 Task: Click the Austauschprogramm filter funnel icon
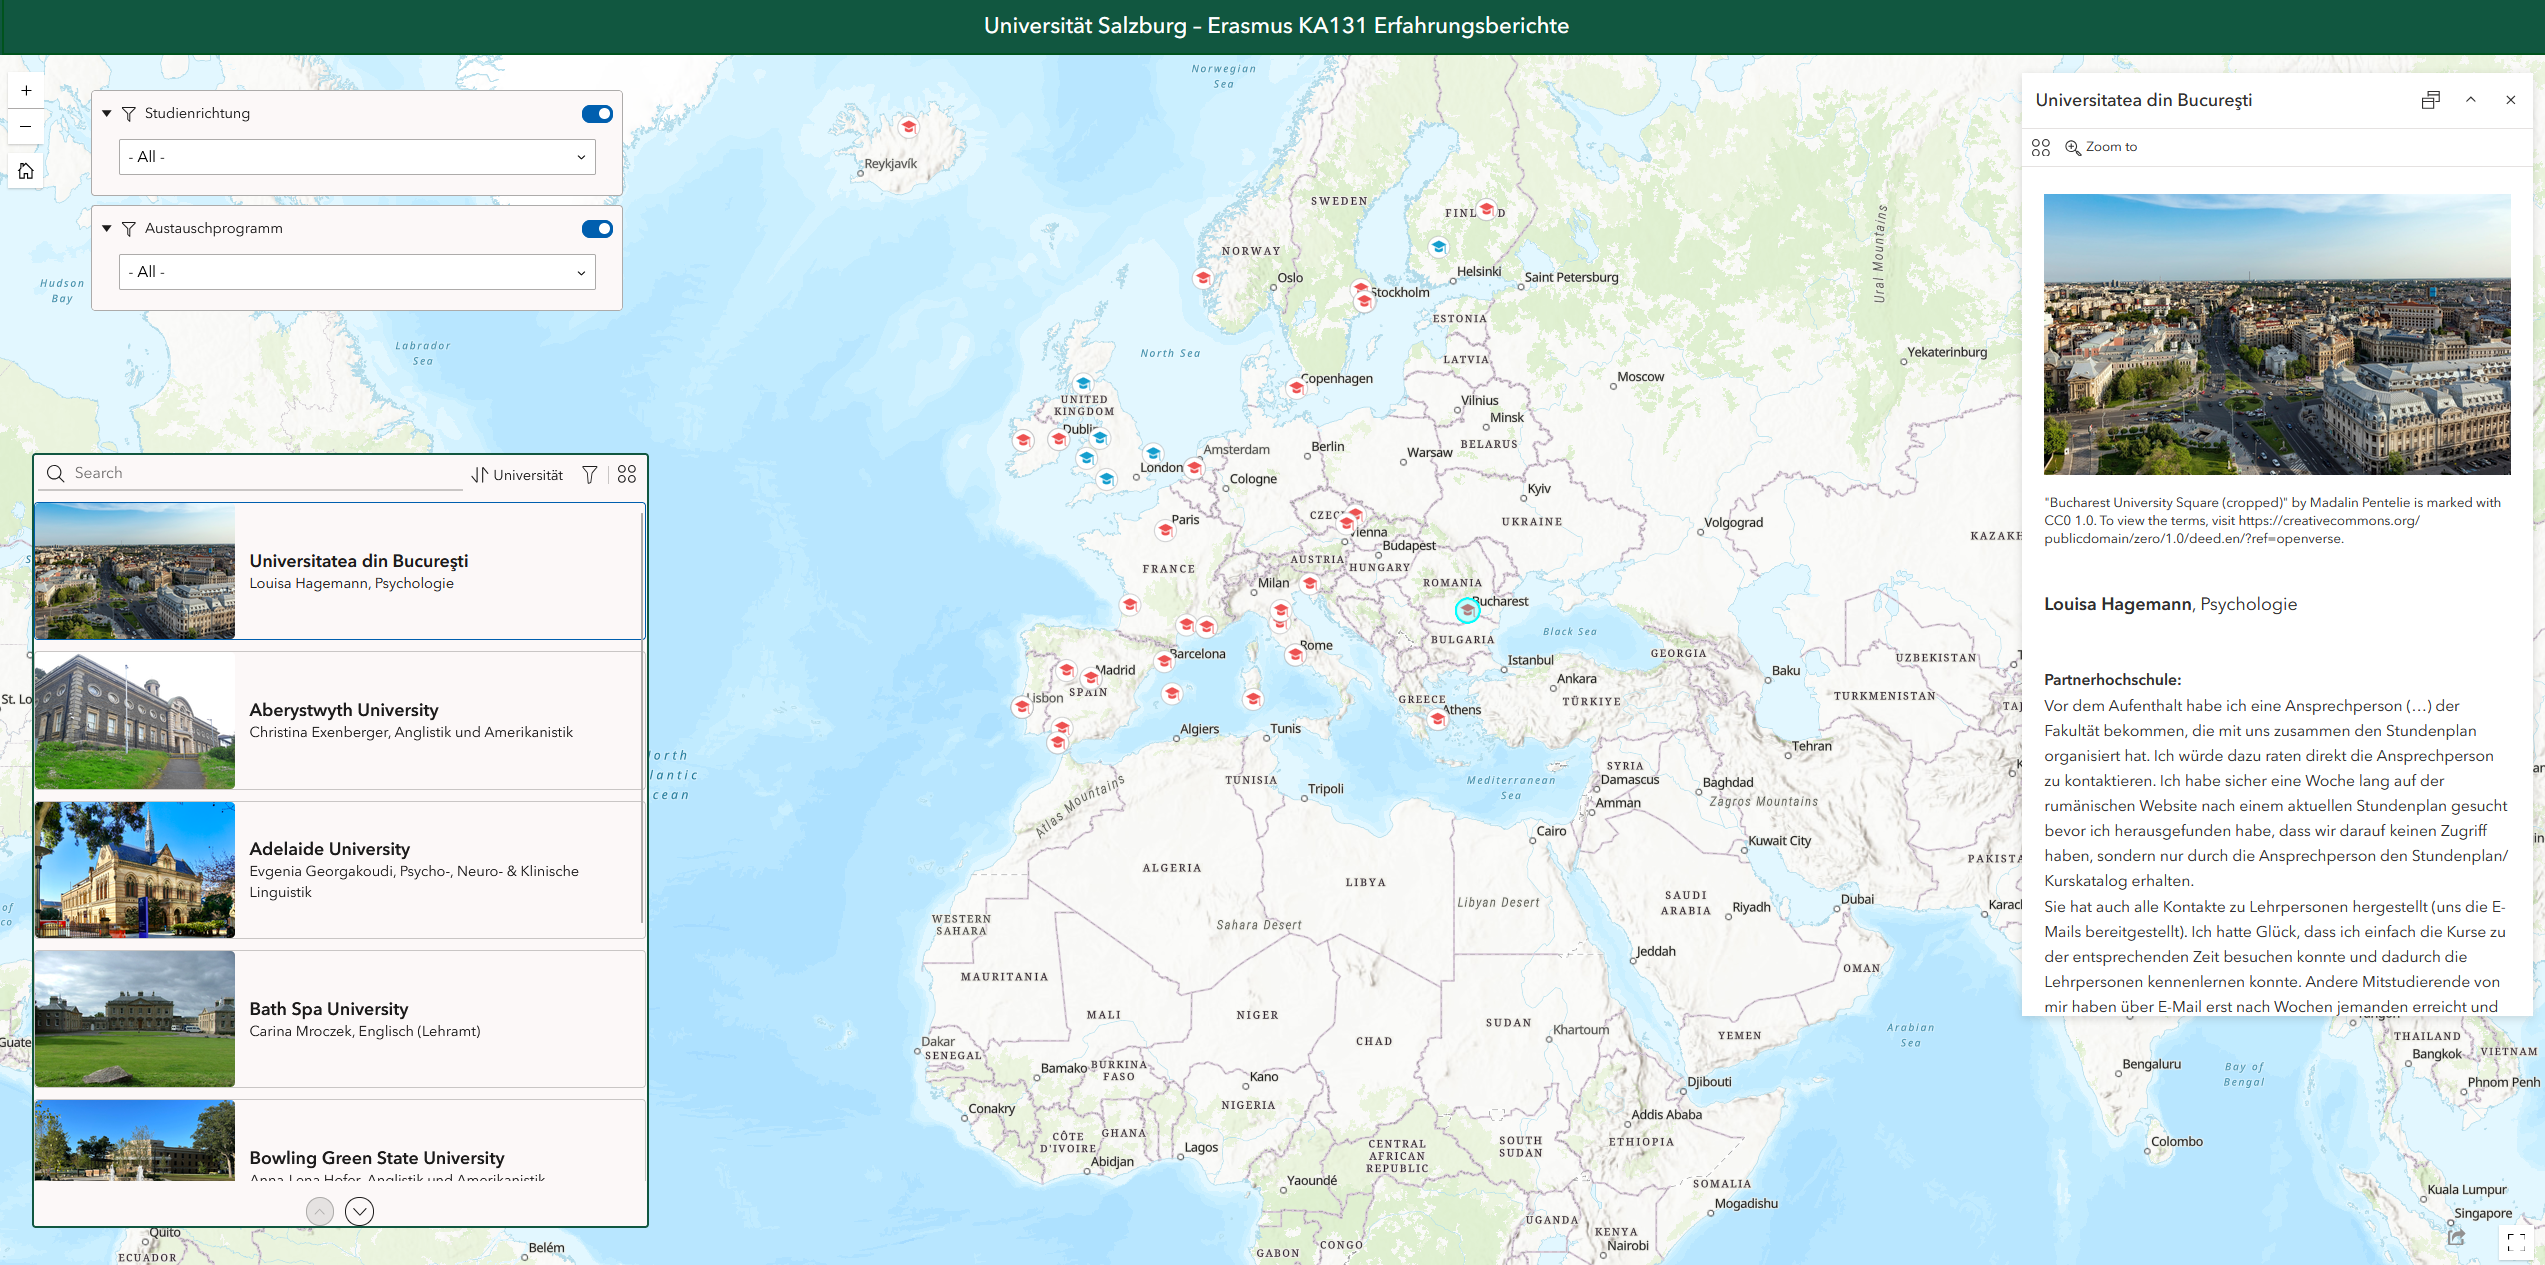click(129, 229)
